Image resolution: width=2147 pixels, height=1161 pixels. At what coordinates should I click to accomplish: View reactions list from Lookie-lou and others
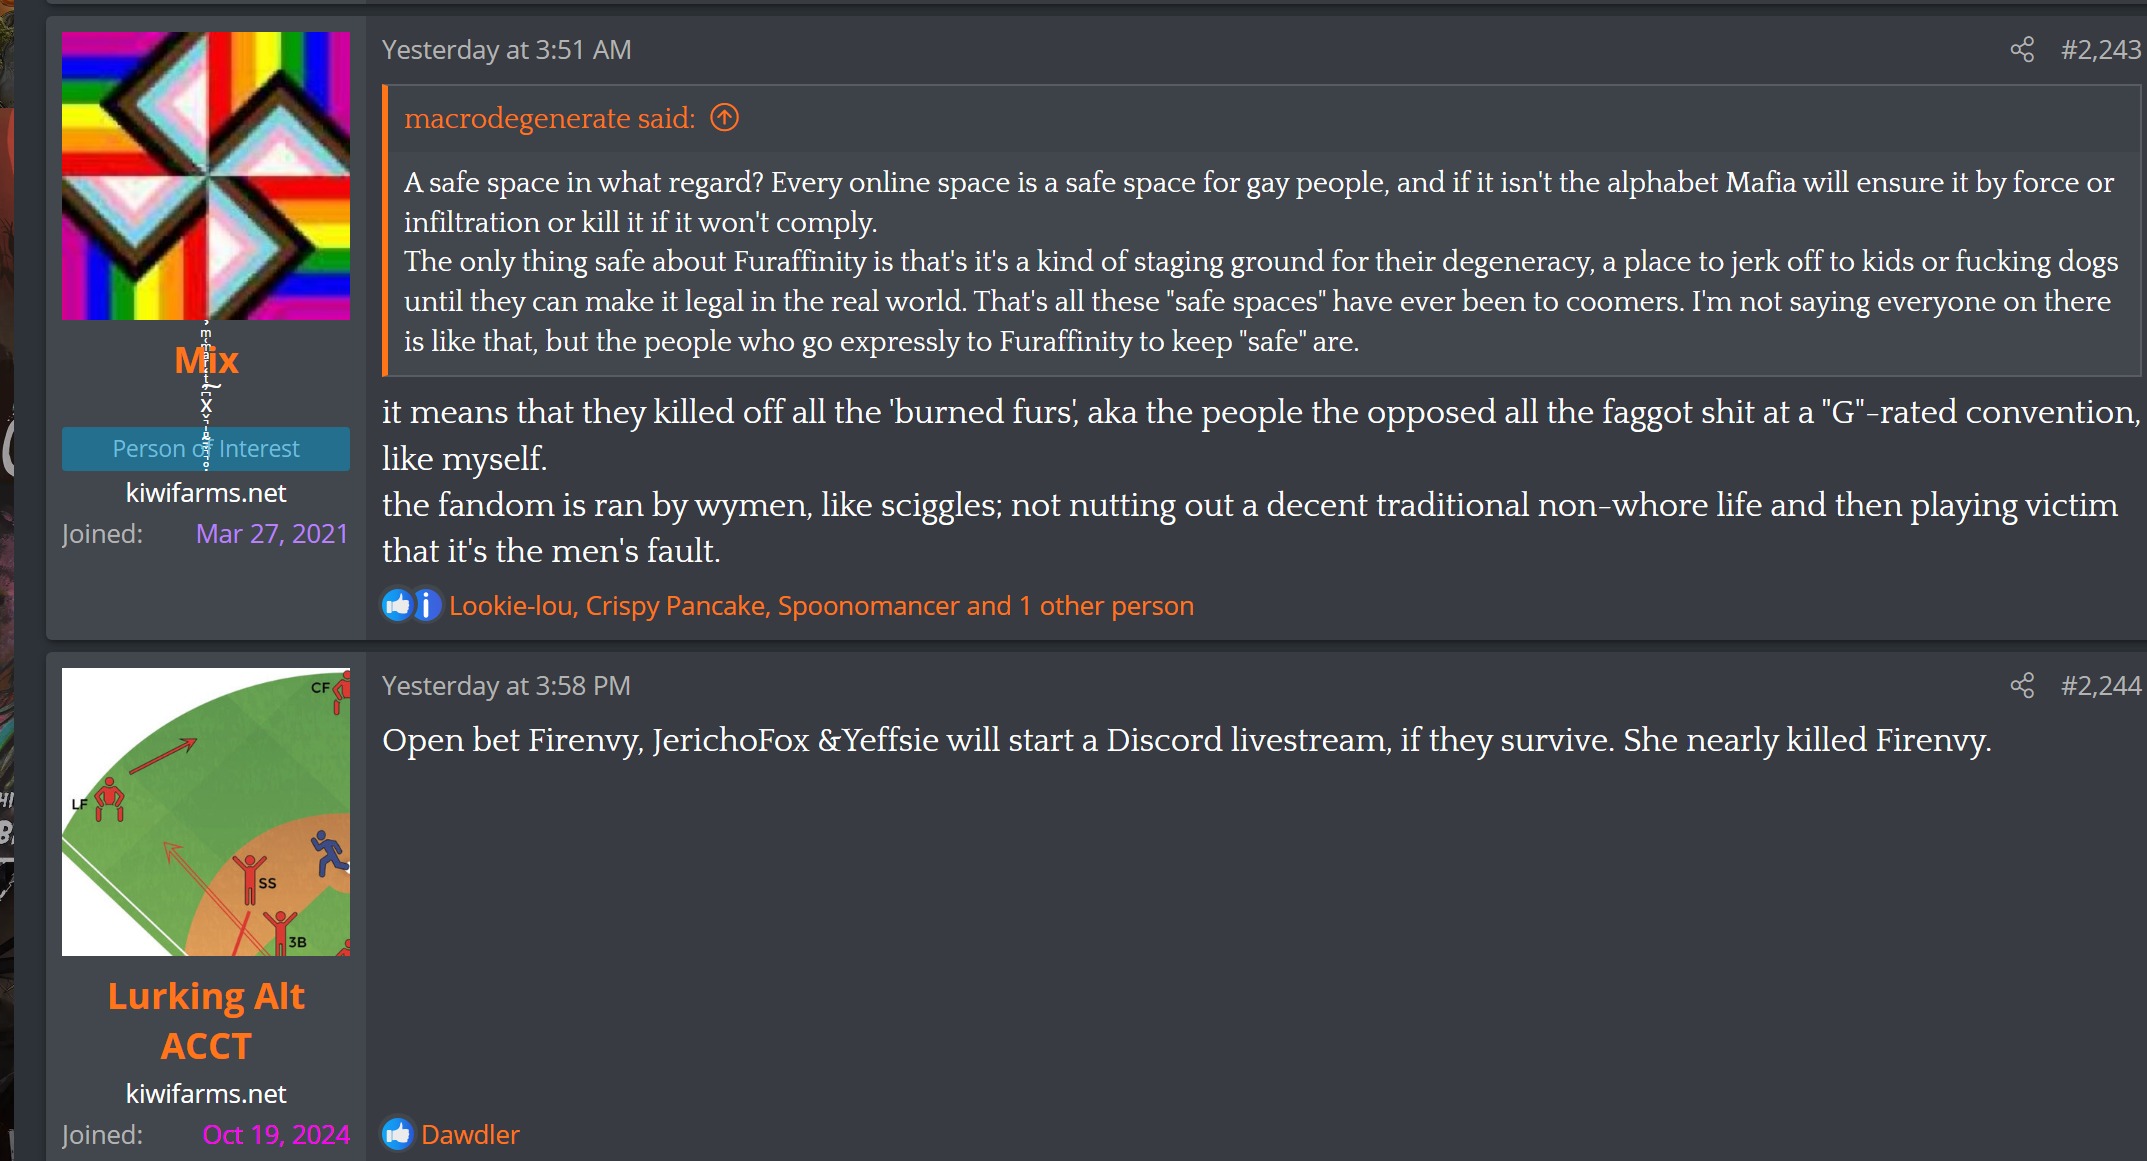coord(821,606)
